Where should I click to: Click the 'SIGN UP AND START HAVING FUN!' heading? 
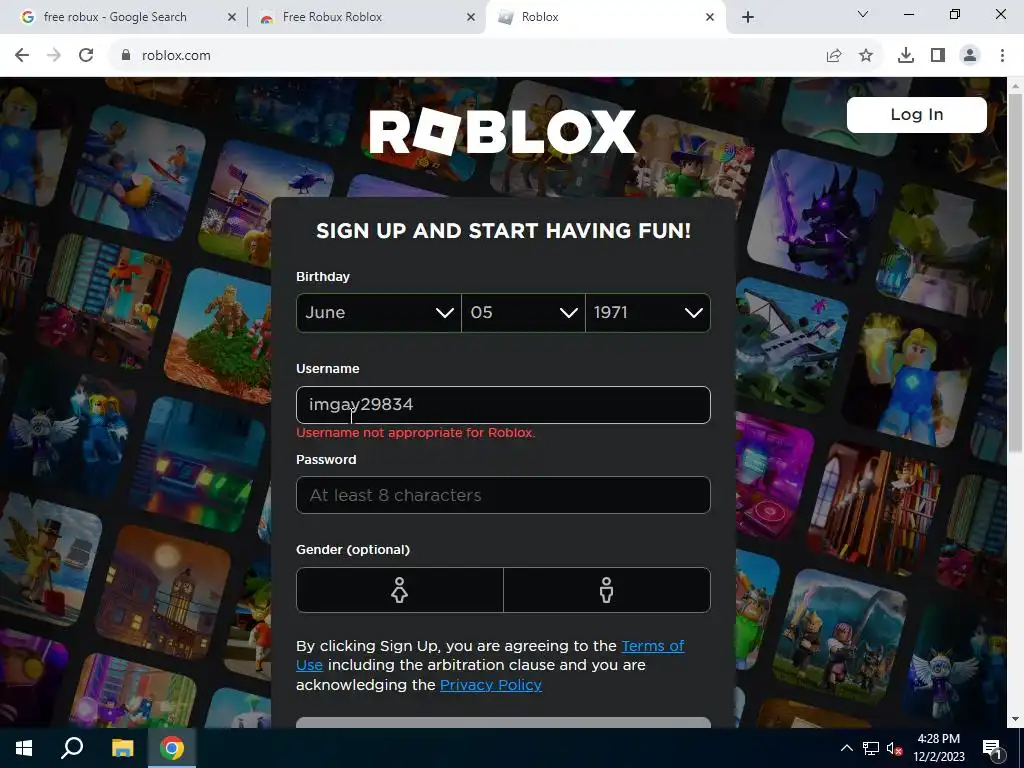tap(503, 231)
